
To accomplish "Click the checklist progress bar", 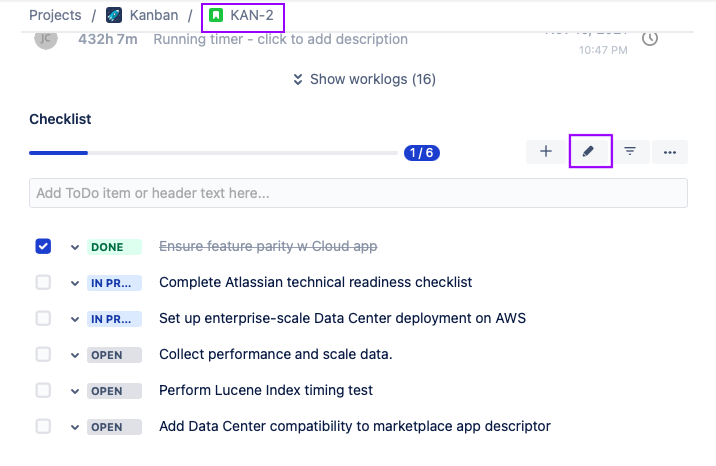I will [x=213, y=153].
